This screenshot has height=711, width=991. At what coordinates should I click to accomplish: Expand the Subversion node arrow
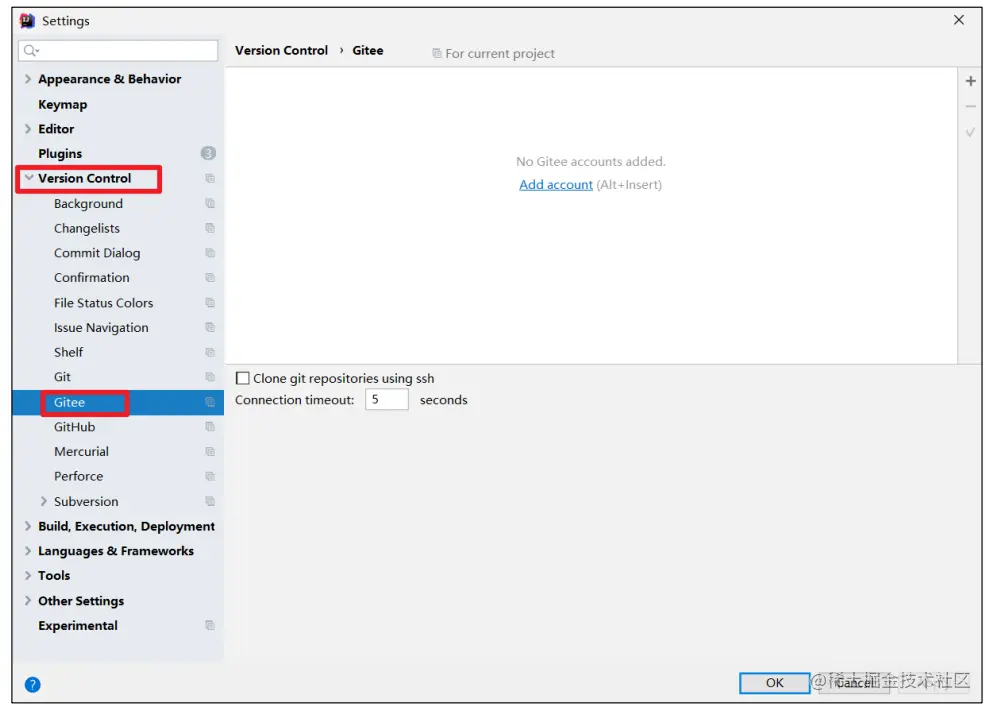pos(44,501)
